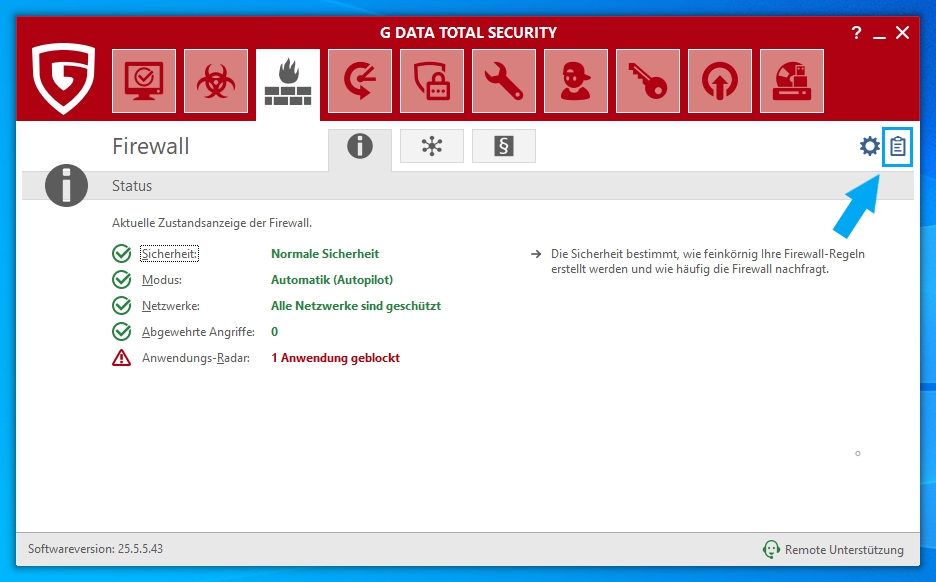Switch to the Rule sets paragraph tab
936x582 pixels.
504,146
